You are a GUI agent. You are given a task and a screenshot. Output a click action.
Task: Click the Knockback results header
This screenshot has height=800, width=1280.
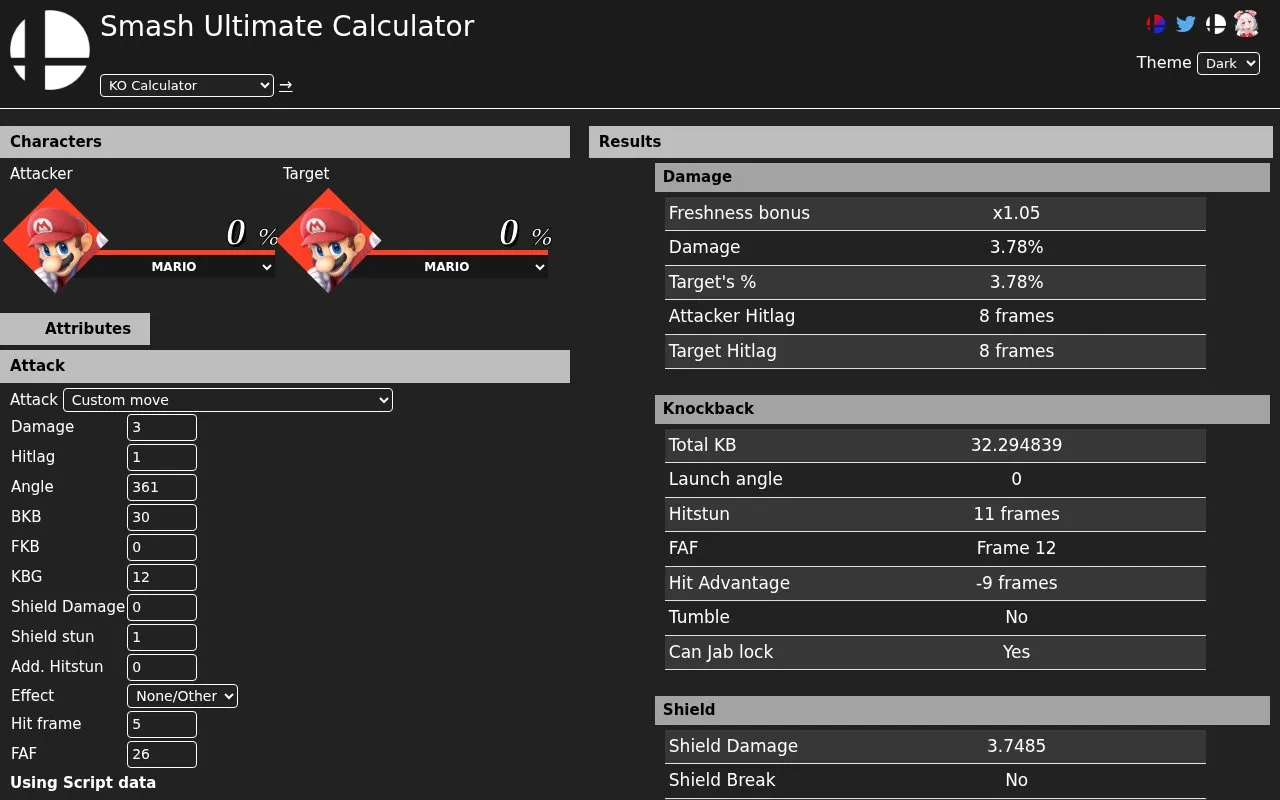tap(962, 409)
